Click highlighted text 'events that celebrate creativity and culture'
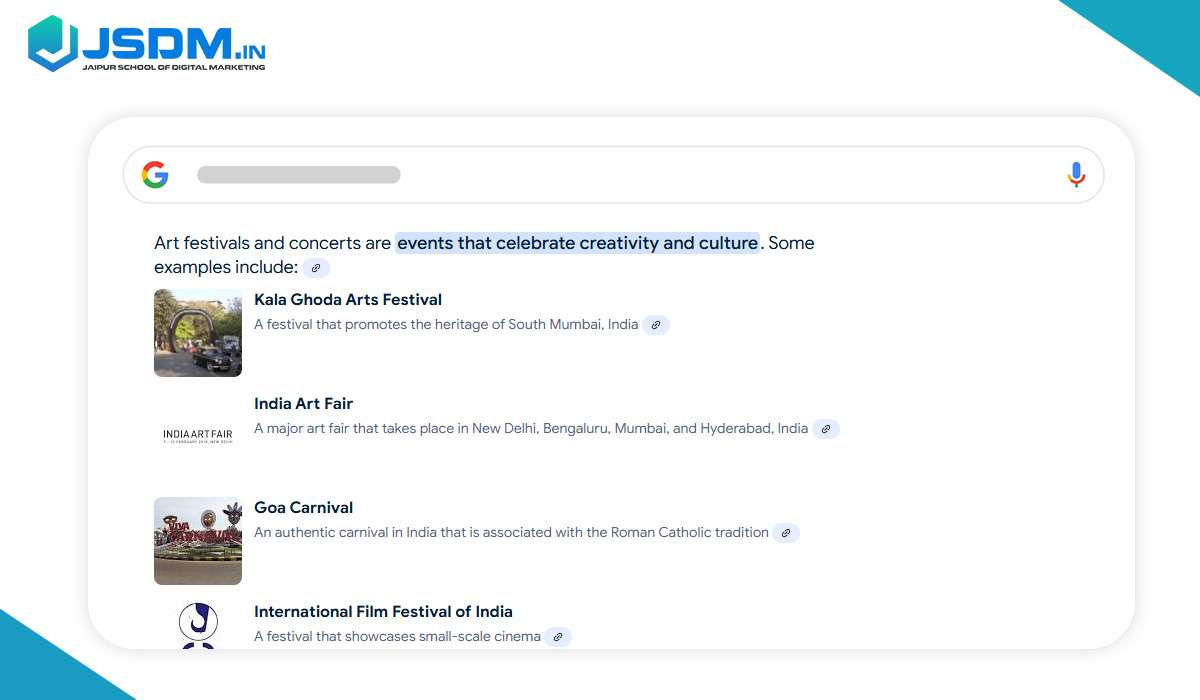The image size is (1200, 700). pyautogui.click(x=577, y=243)
